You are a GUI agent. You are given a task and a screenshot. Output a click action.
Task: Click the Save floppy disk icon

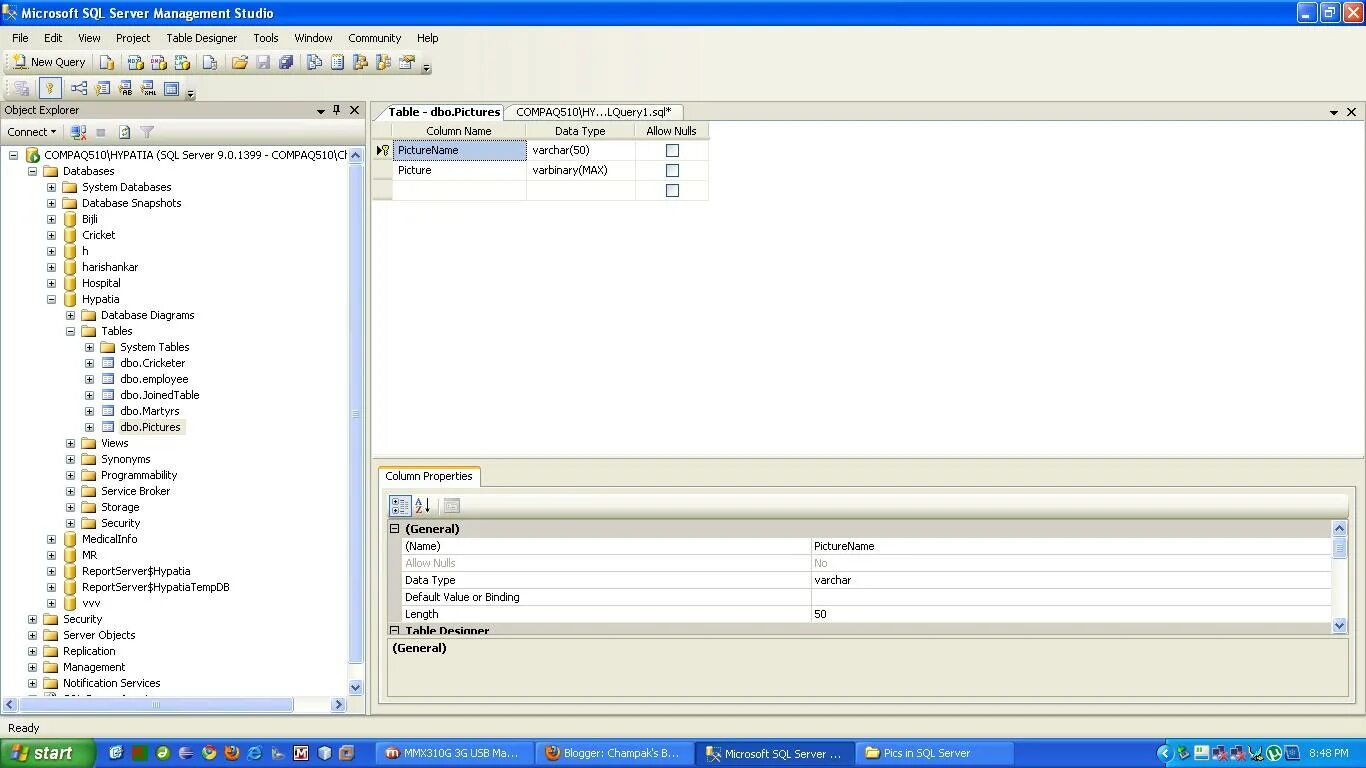pos(263,62)
